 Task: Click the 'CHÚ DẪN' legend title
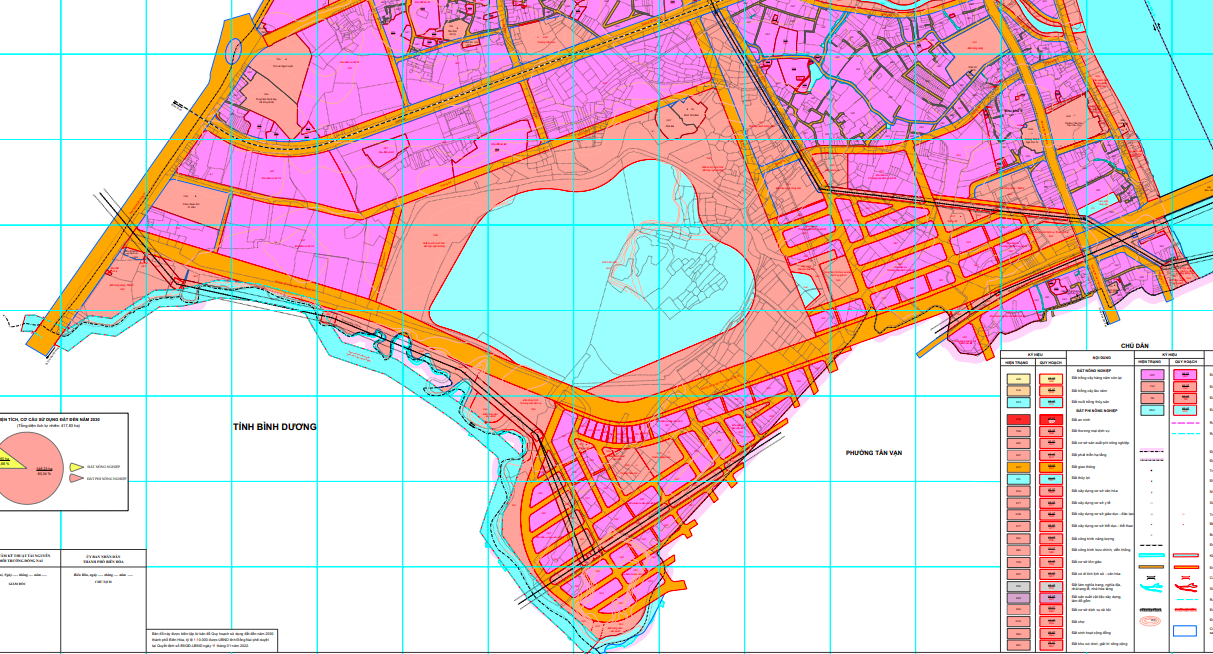point(1135,346)
